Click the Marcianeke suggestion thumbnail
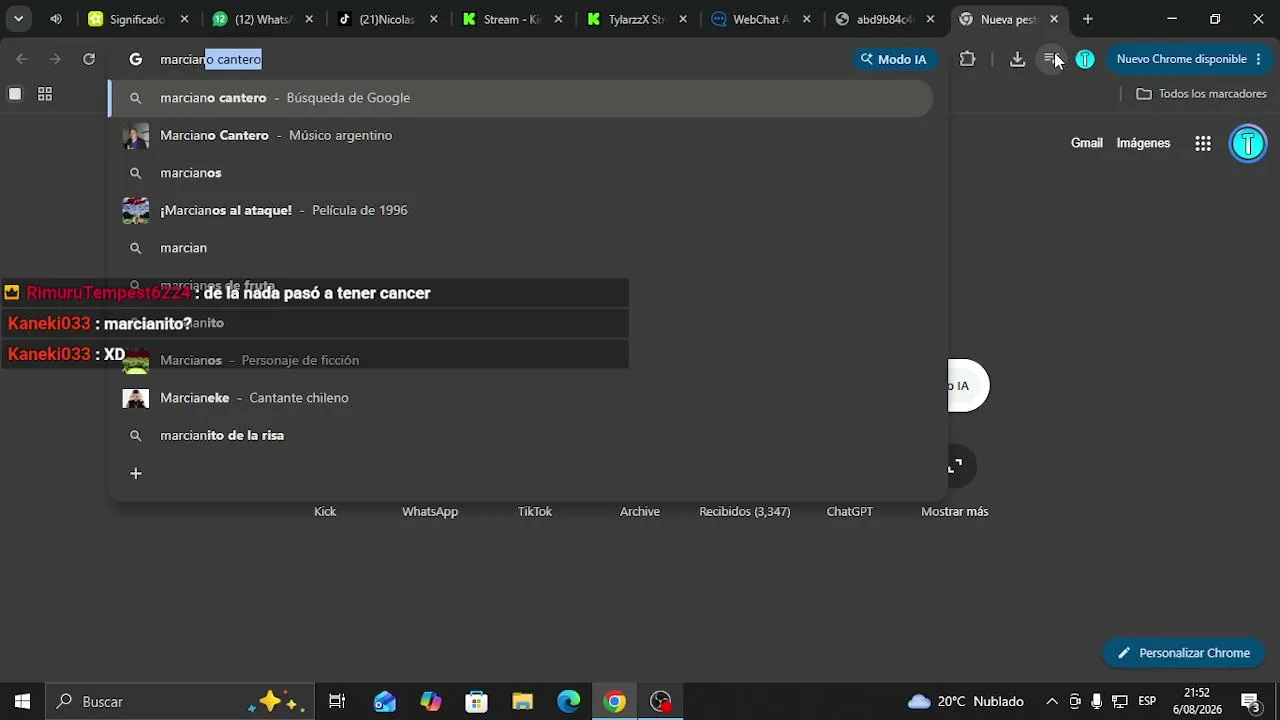This screenshot has height=720, width=1280. click(136, 398)
